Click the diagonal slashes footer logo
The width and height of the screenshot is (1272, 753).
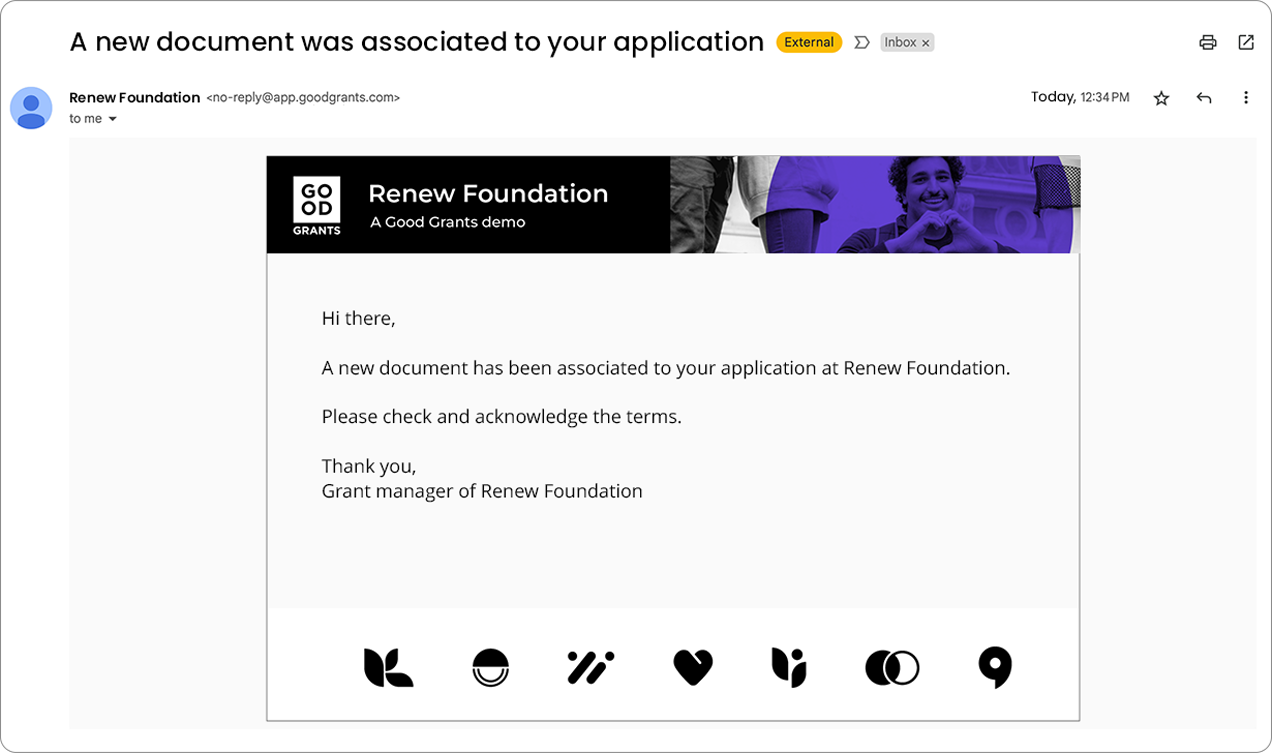591,667
